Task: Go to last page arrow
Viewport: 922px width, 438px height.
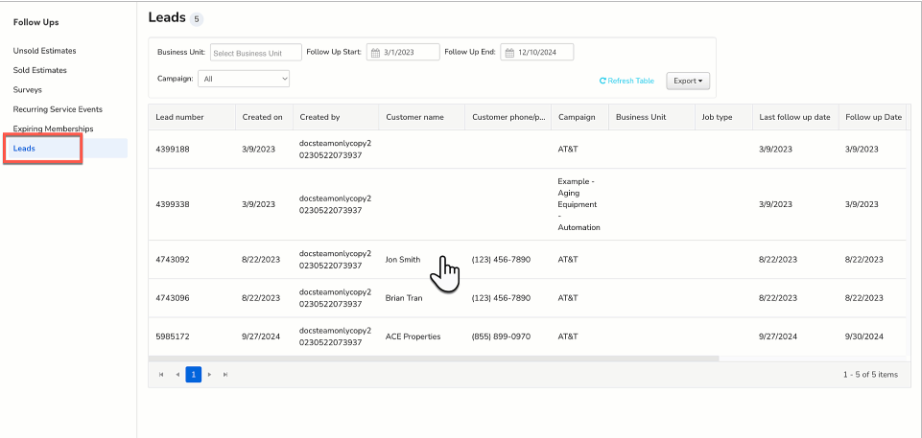Action: [x=225, y=375]
